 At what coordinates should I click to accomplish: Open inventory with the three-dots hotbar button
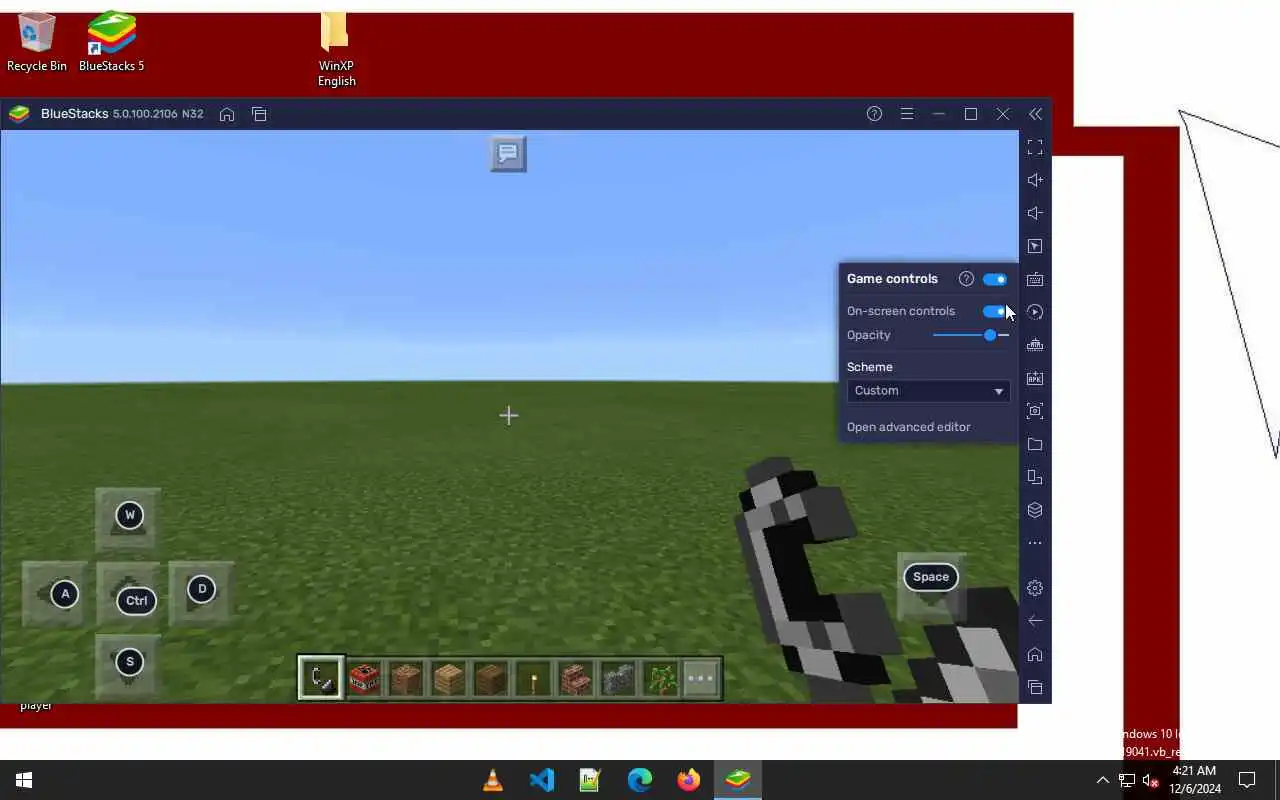[x=701, y=679]
